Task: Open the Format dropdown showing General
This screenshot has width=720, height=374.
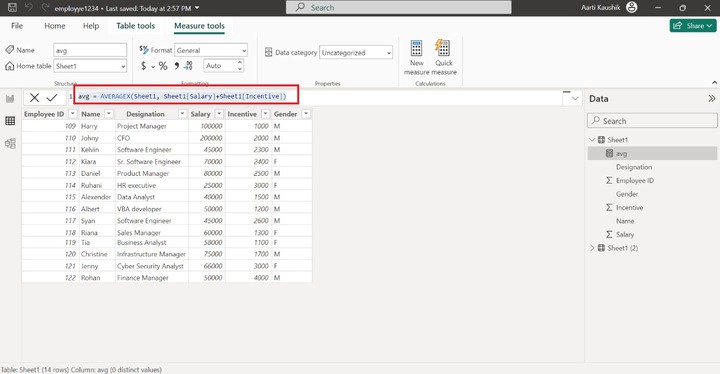Action: click(x=211, y=51)
